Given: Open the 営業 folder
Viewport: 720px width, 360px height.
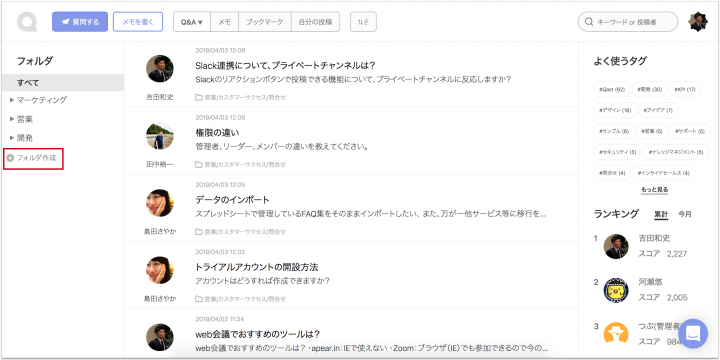Looking at the screenshot, I should [25, 119].
